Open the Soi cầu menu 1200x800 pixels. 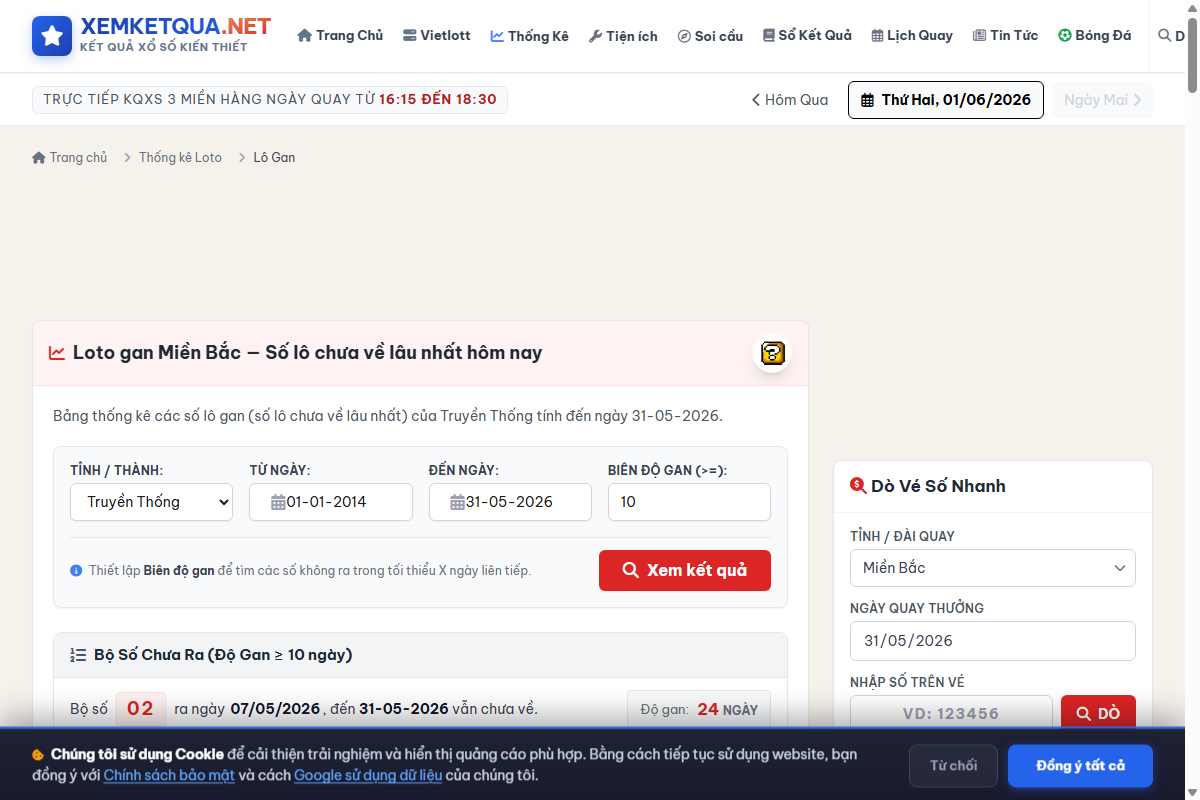[x=710, y=36]
